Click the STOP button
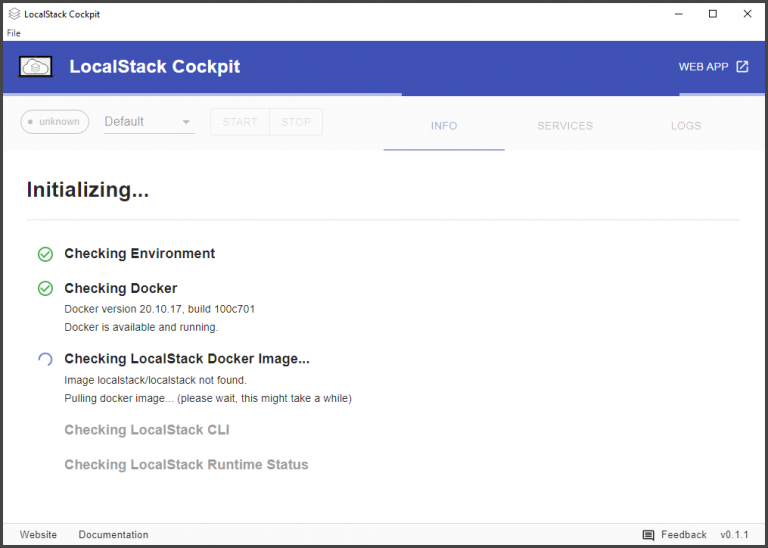Screen dimensions: 768x548 click(x=296, y=122)
